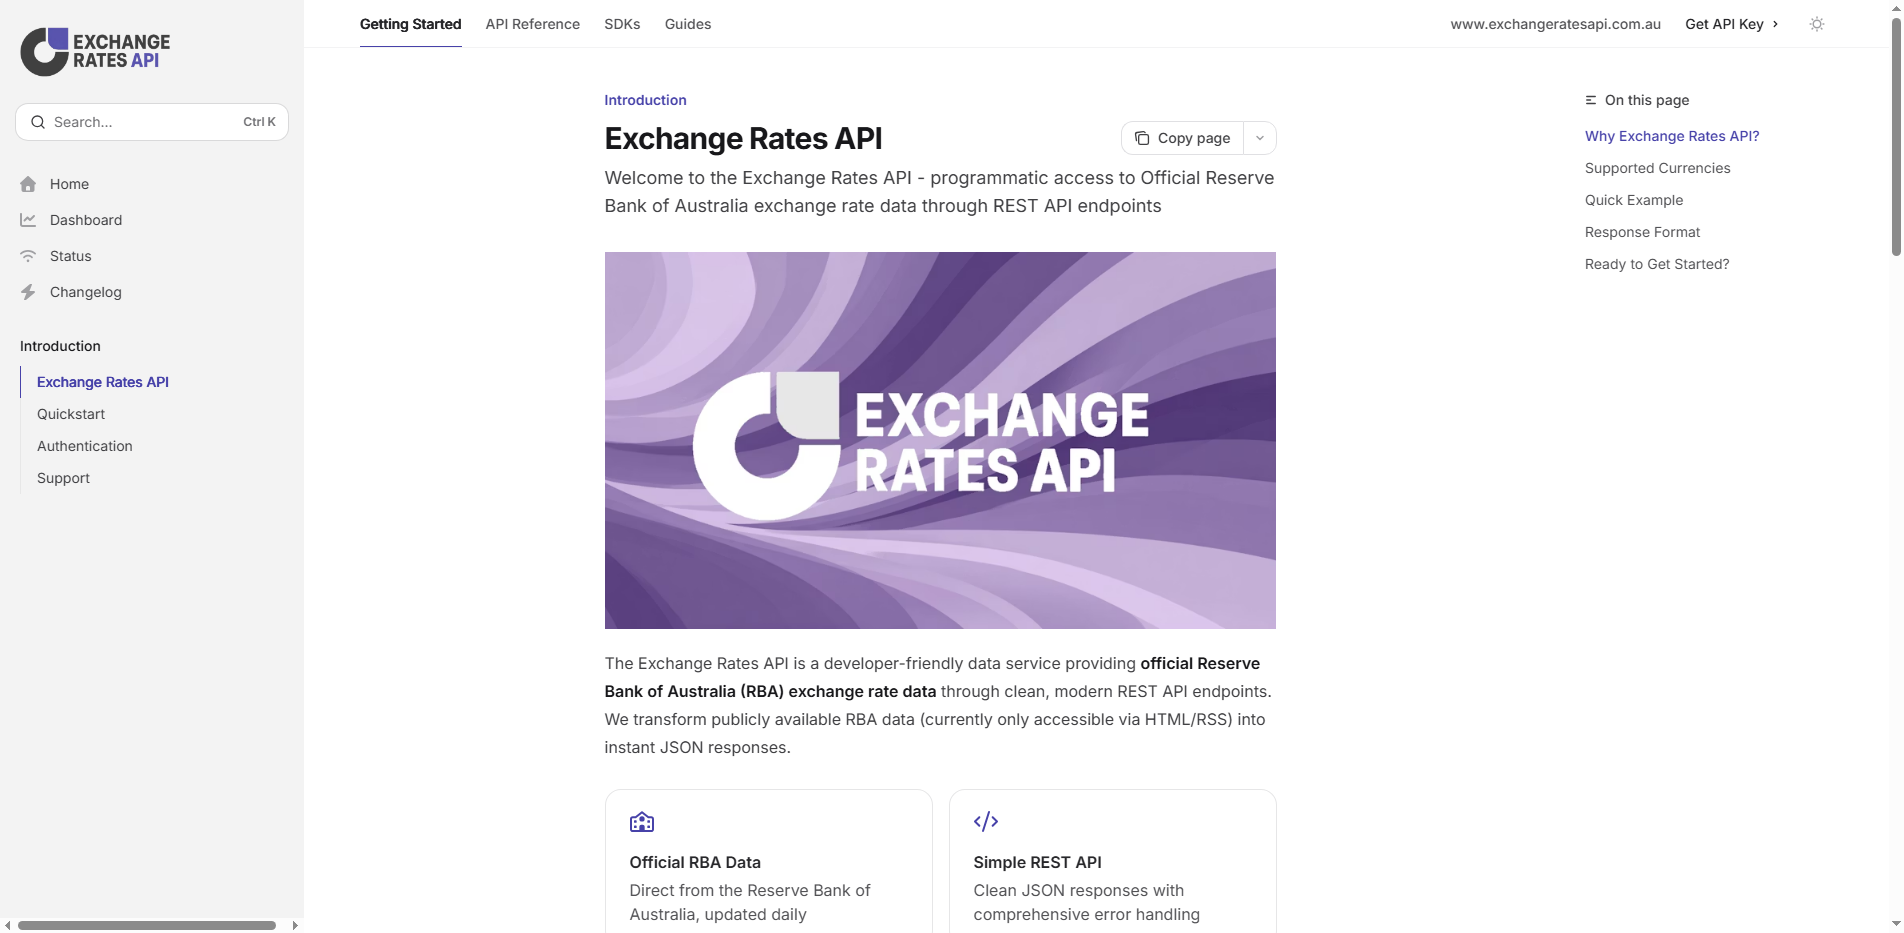Image resolution: width=1904 pixels, height=933 pixels.
Task: Click the Simple REST API code icon
Action: point(986,822)
